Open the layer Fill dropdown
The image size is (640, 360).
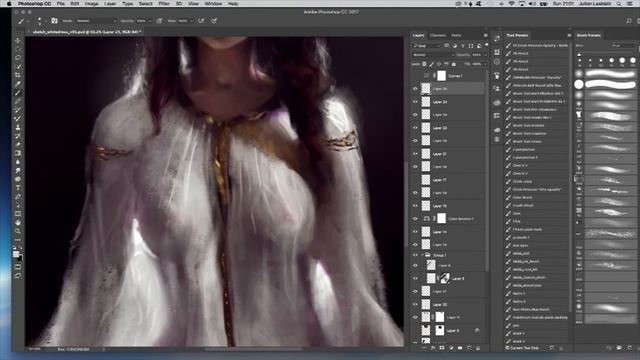[x=484, y=64]
